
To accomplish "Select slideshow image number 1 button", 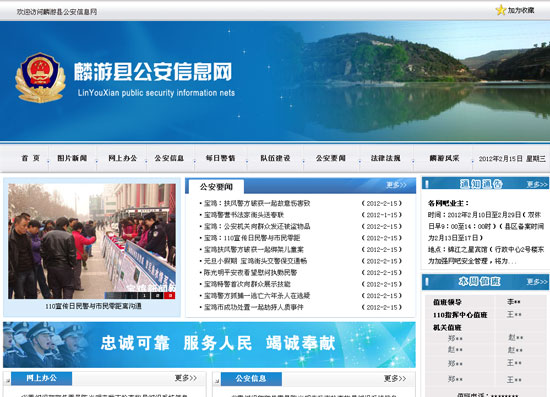I will click(x=144, y=296).
